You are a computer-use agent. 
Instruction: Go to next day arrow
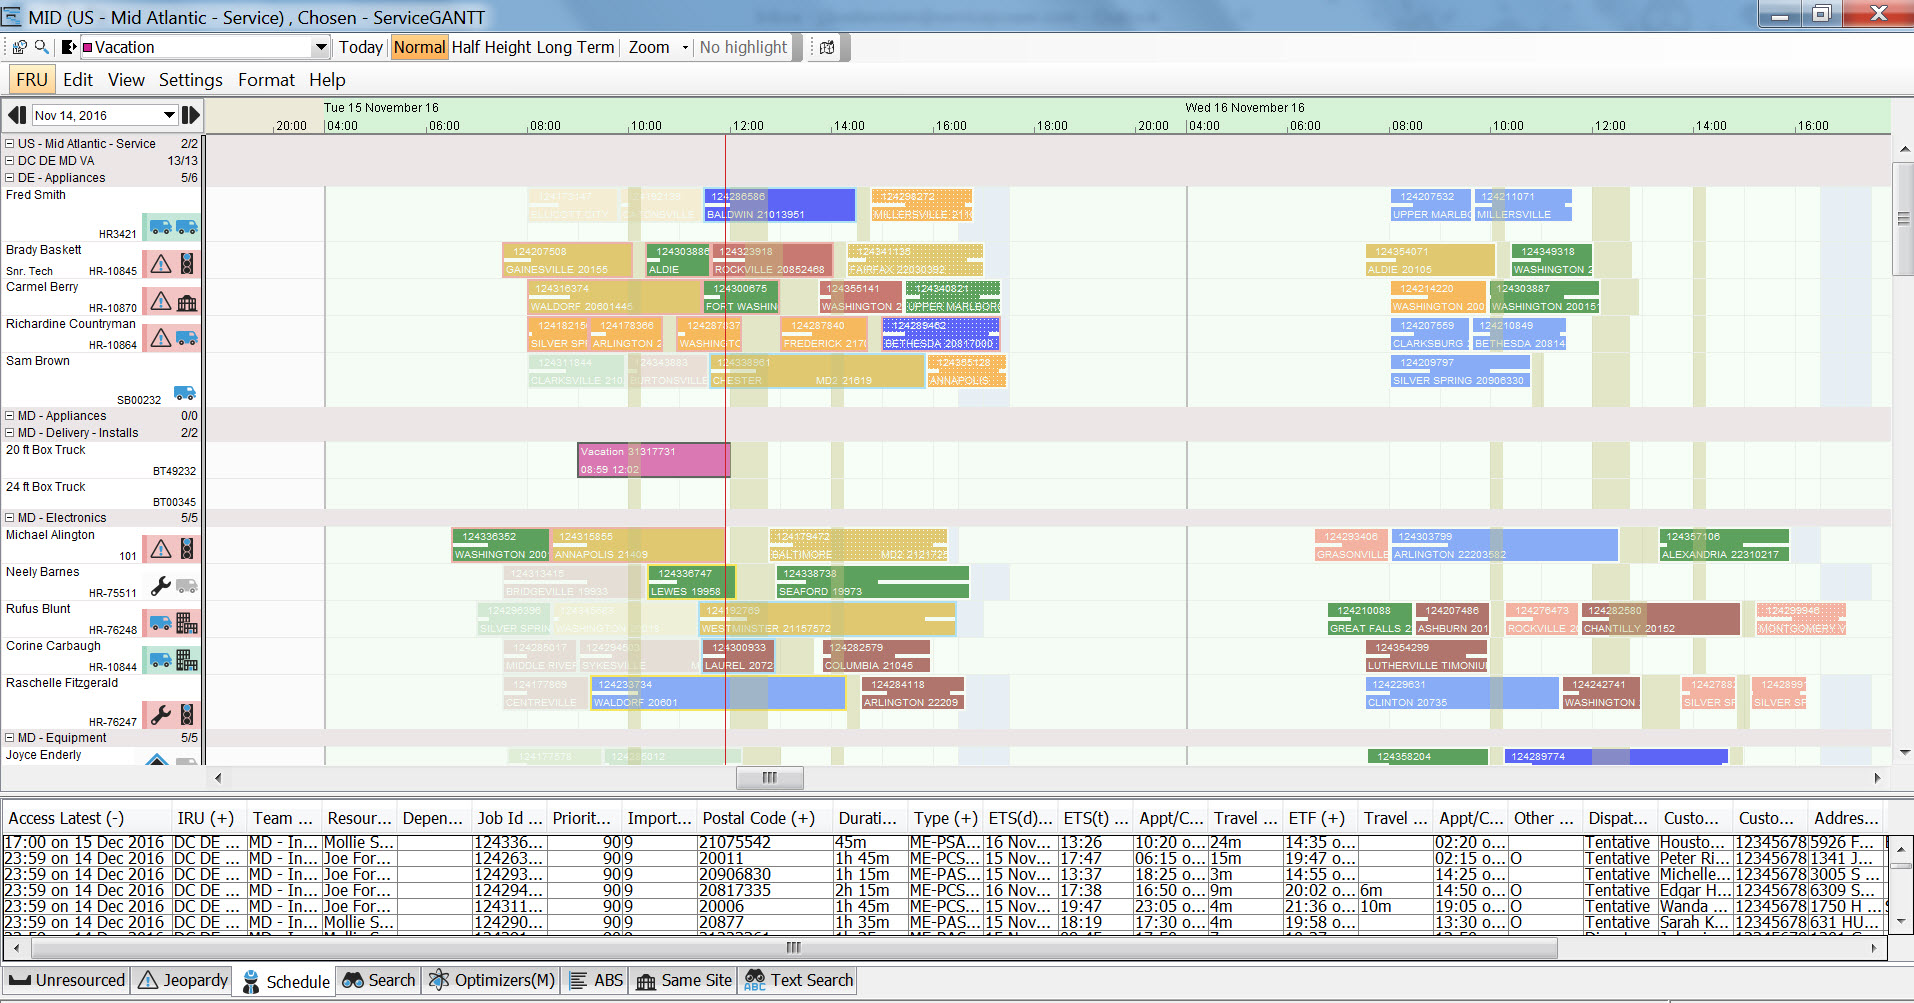click(190, 115)
